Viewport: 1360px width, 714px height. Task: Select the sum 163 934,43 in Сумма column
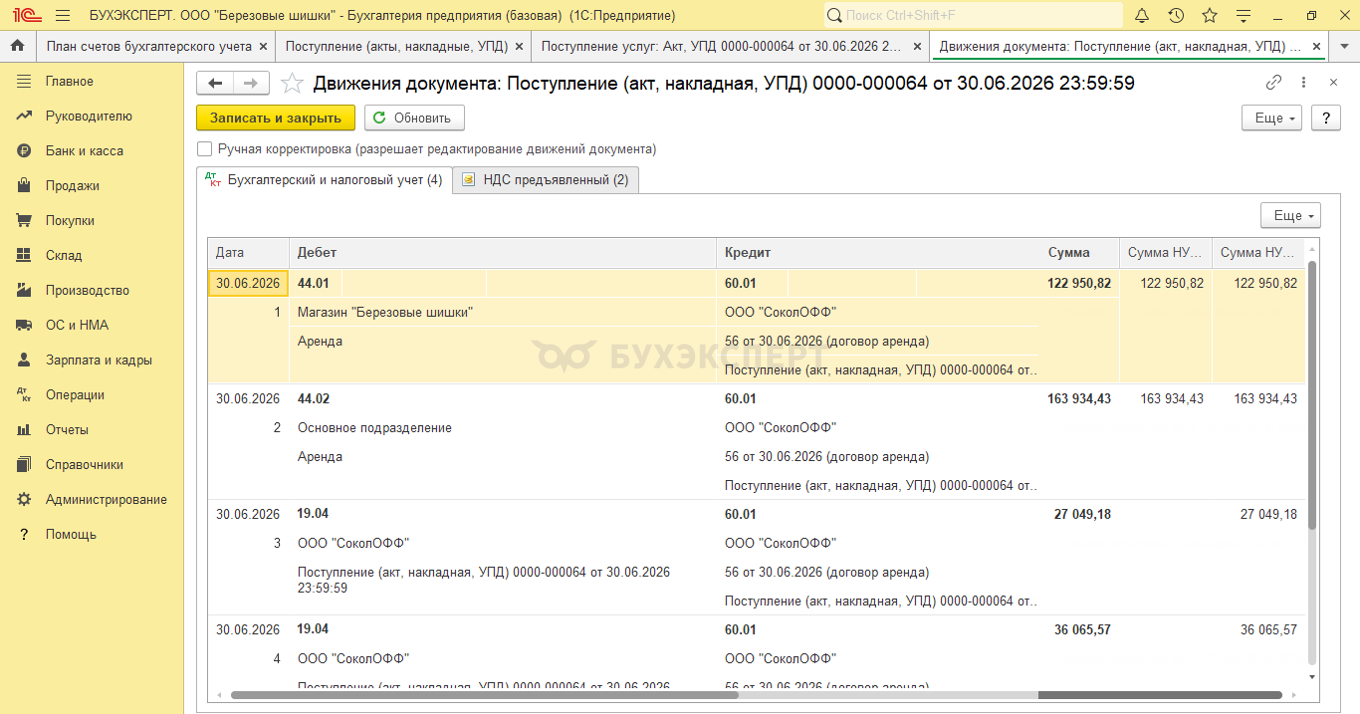click(1079, 399)
